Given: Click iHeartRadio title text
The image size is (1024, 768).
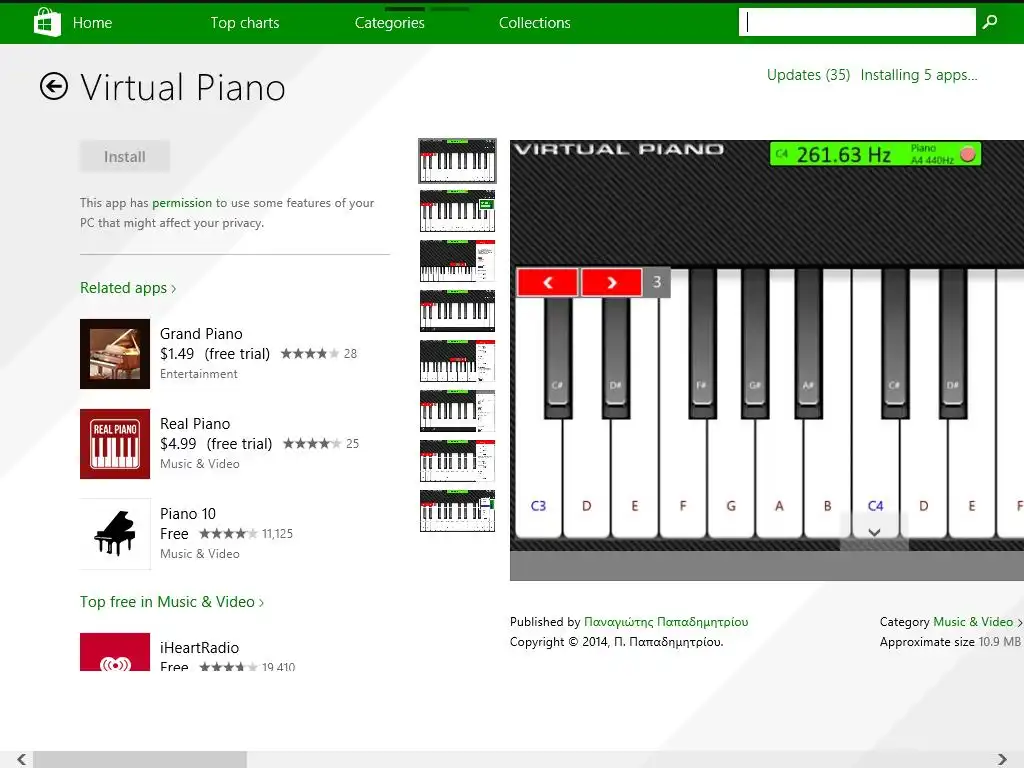Looking at the screenshot, I should pyautogui.click(x=200, y=648).
